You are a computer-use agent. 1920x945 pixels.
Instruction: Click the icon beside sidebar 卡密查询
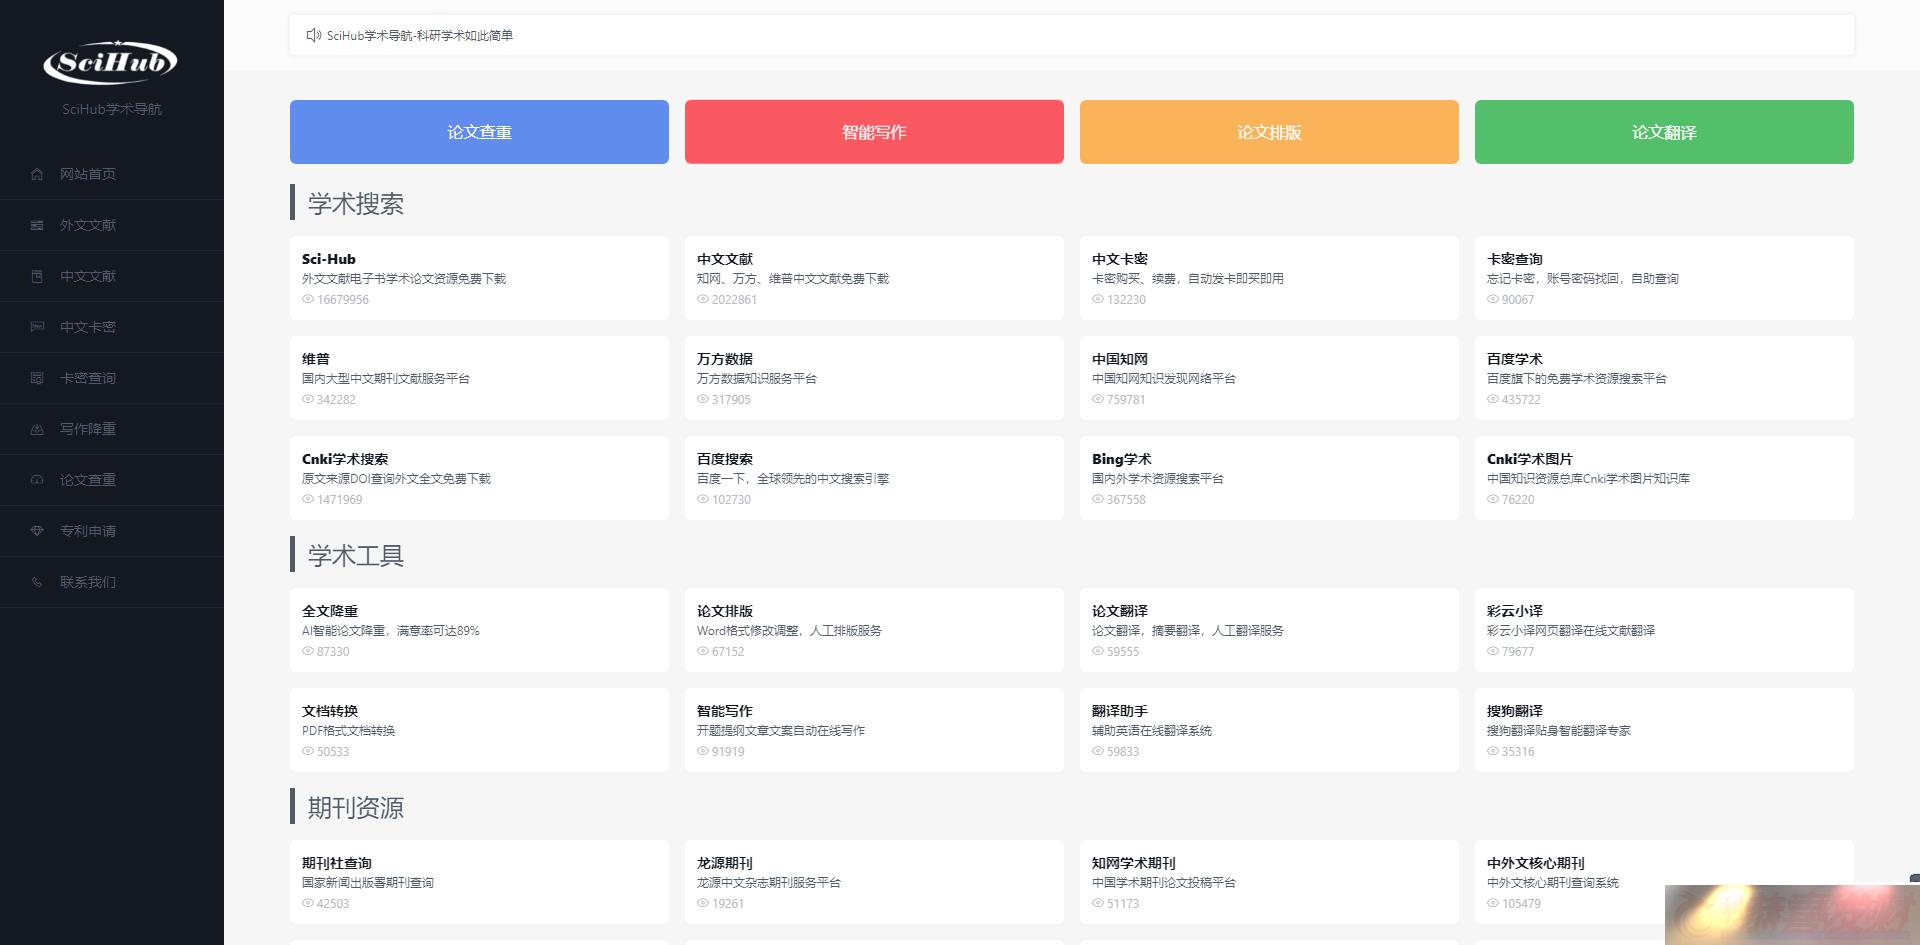[x=37, y=378]
